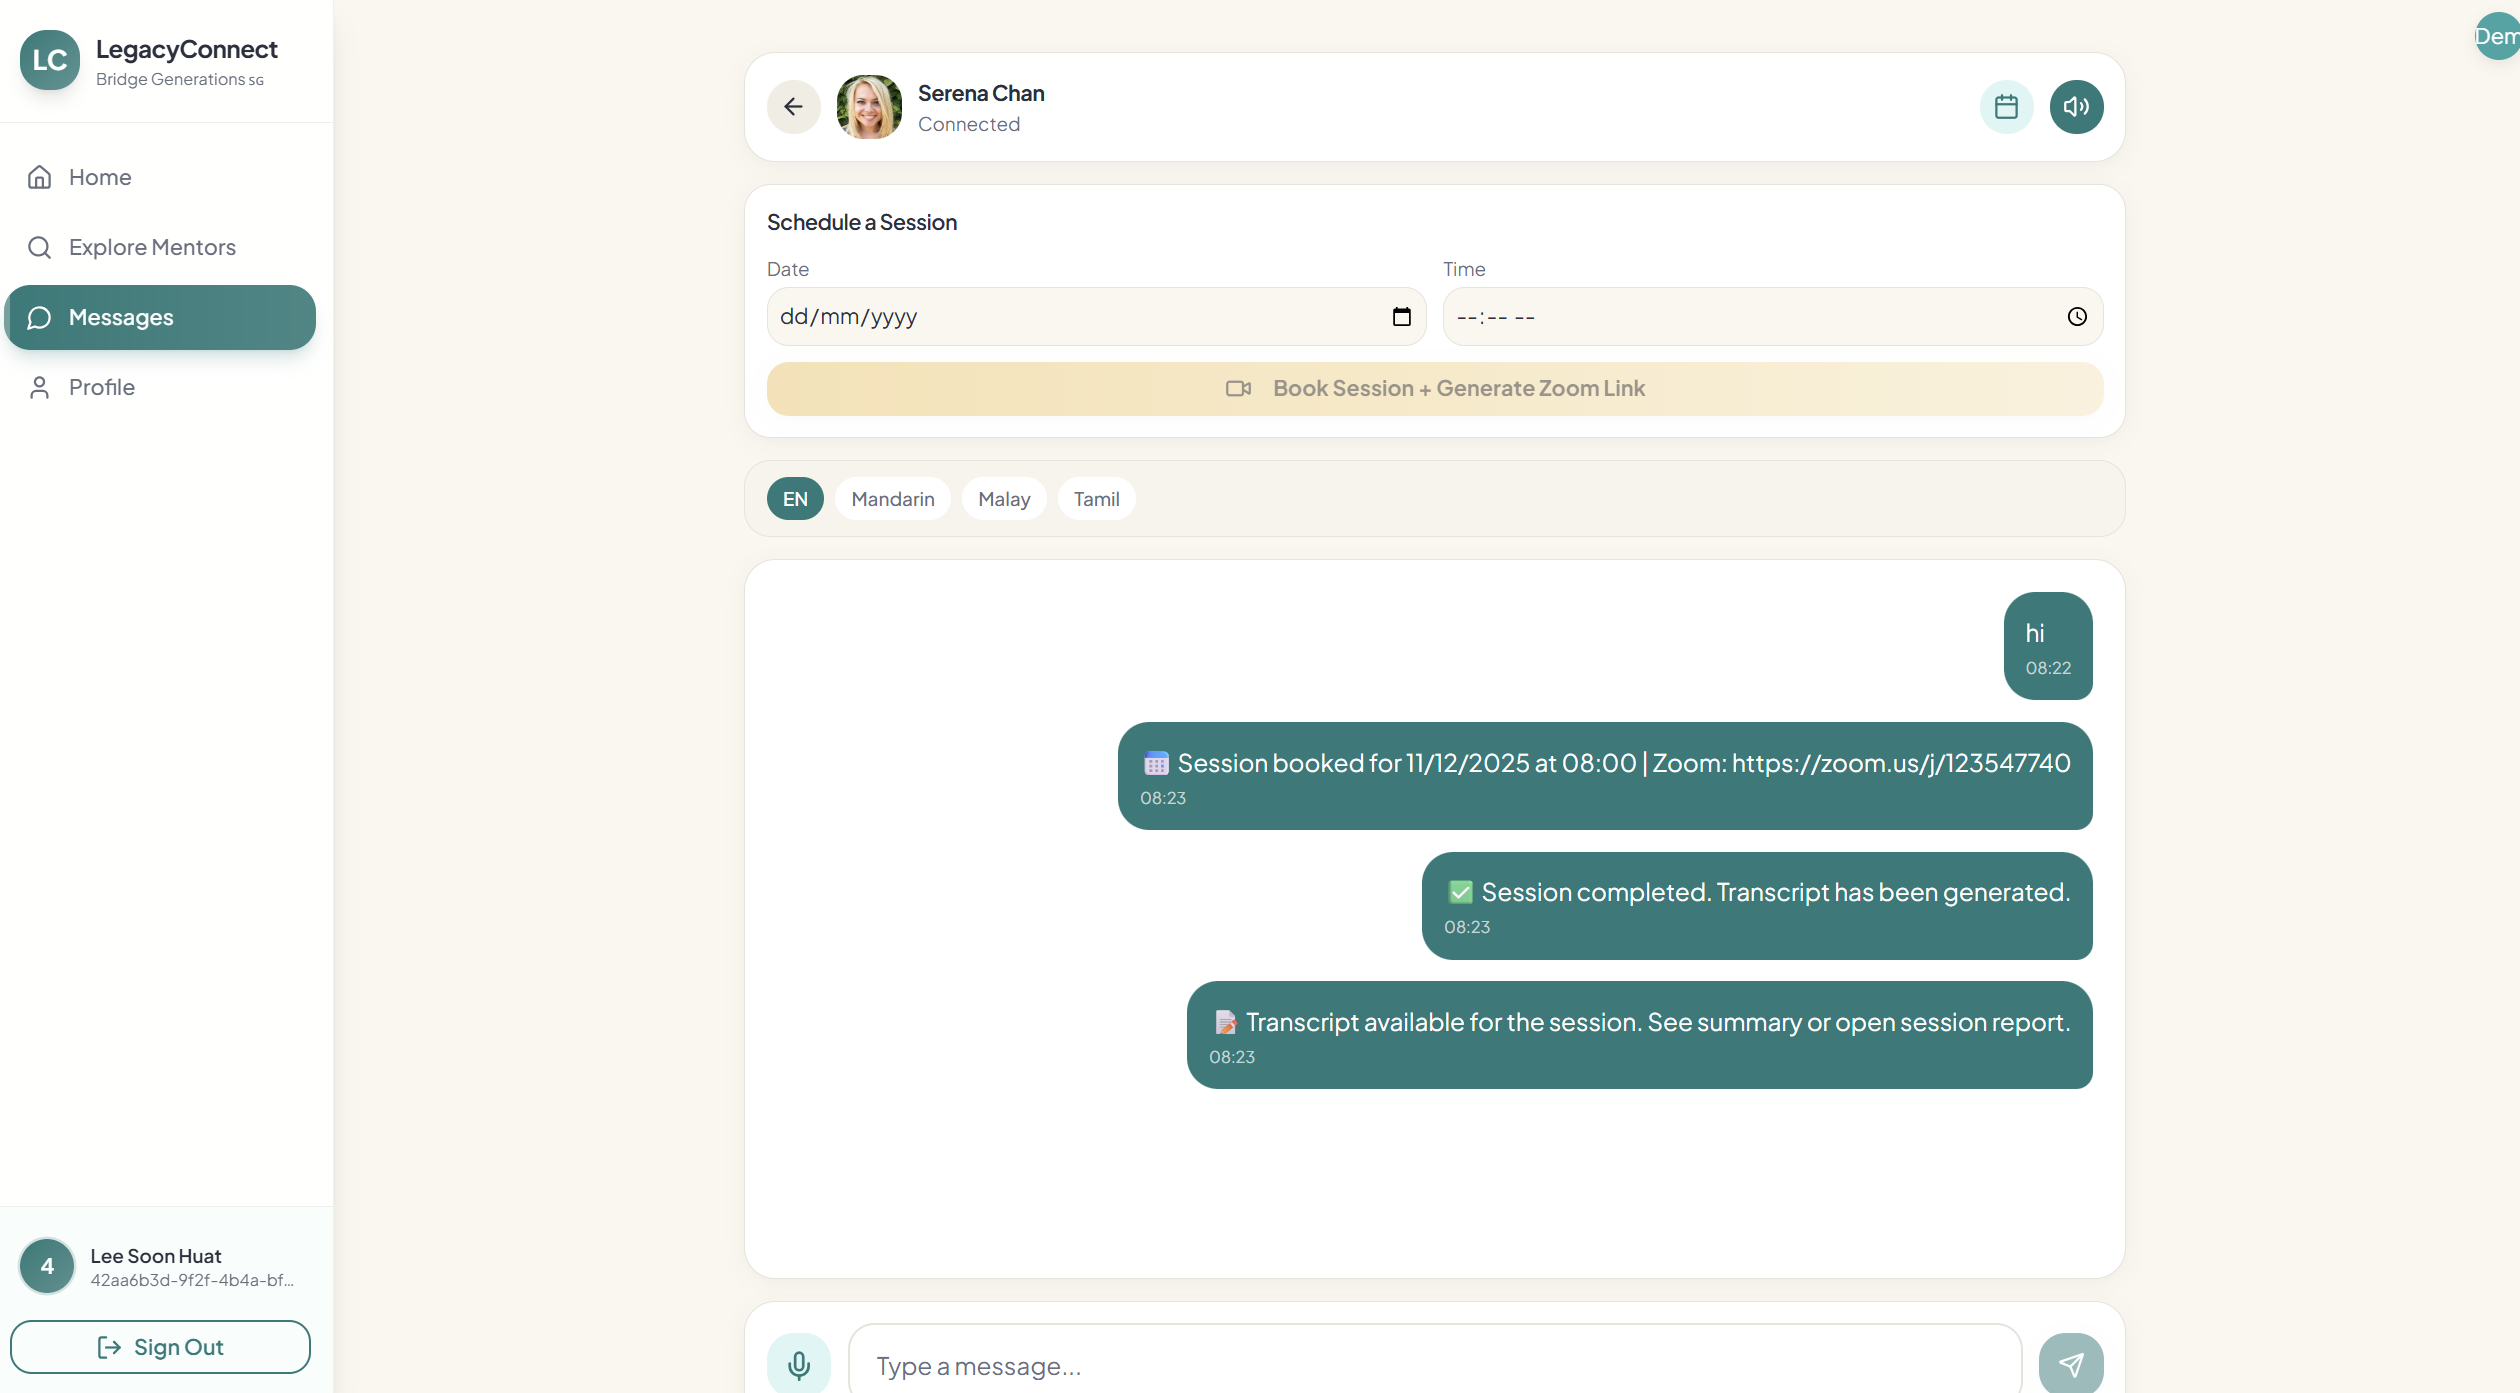Open the date picker calendar icon
The height and width of the screenshot is (1393, 2520).
1401,317
